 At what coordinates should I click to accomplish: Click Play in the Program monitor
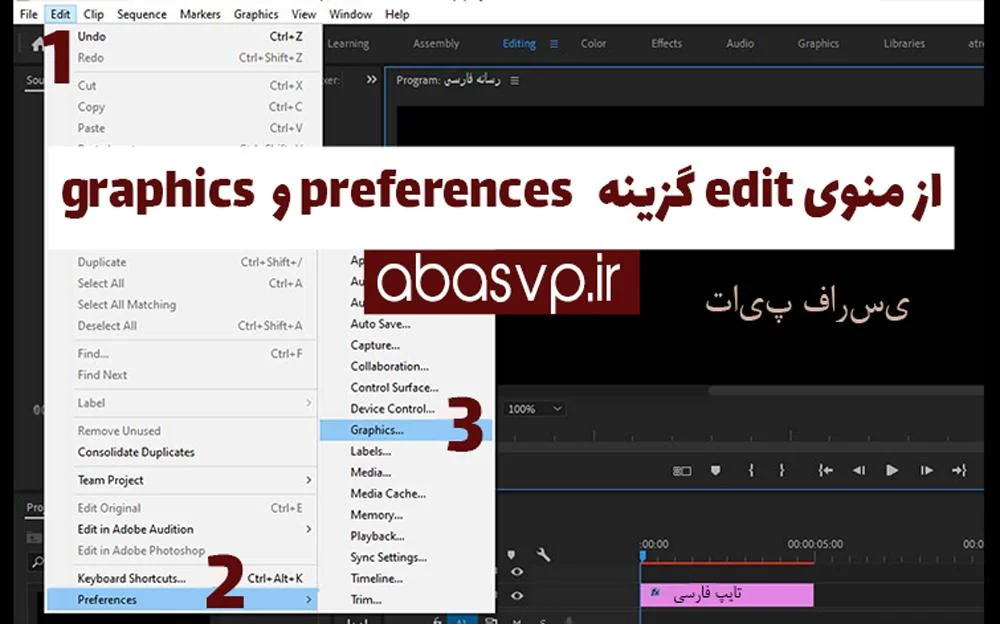point(892,470)
